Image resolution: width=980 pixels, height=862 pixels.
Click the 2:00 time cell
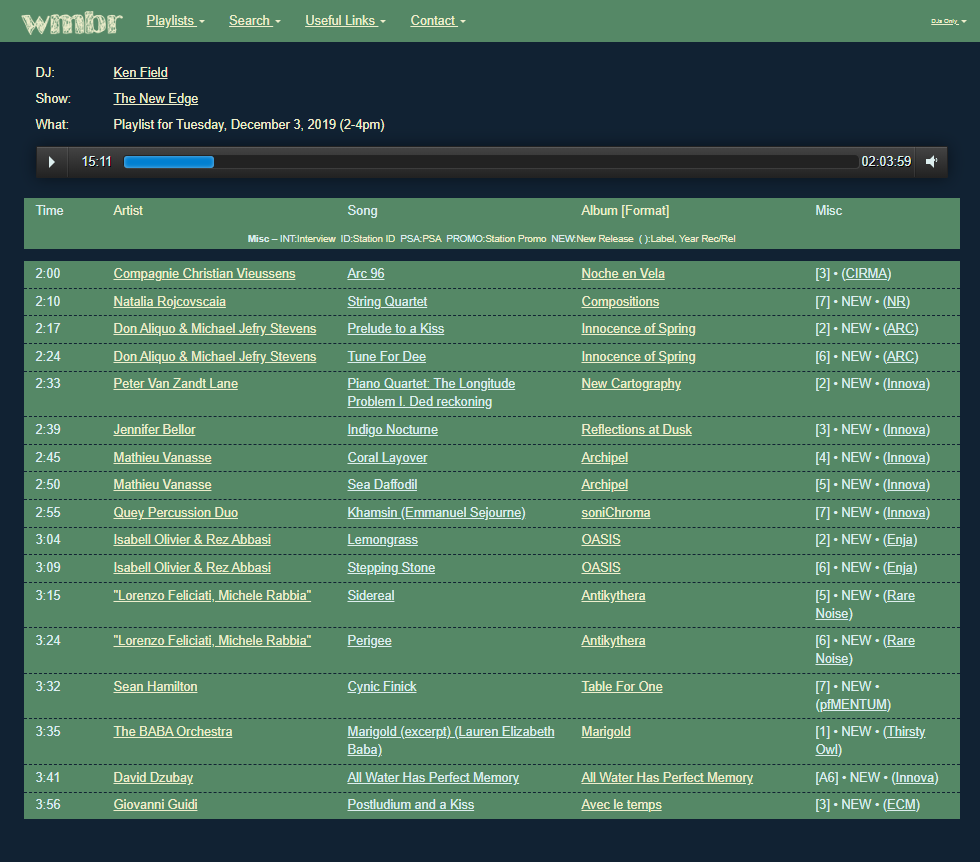(48, 274)
